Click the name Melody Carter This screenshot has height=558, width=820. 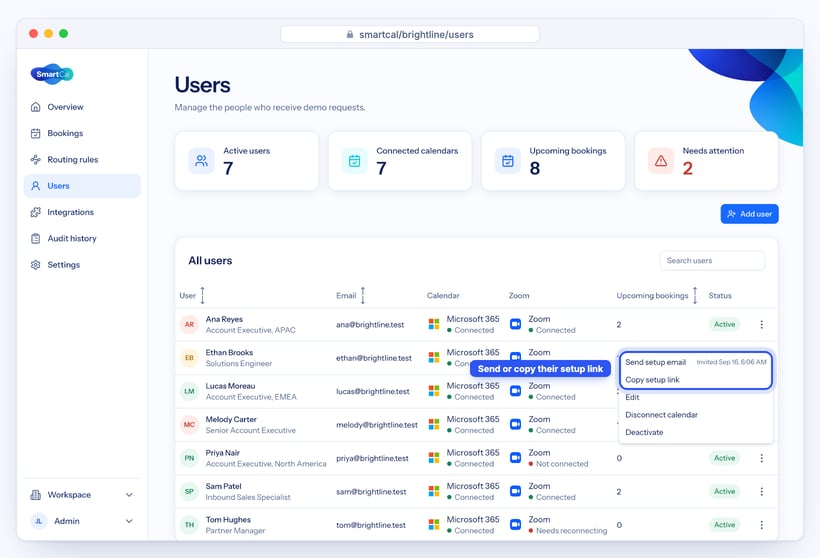(x=231, y=419)
